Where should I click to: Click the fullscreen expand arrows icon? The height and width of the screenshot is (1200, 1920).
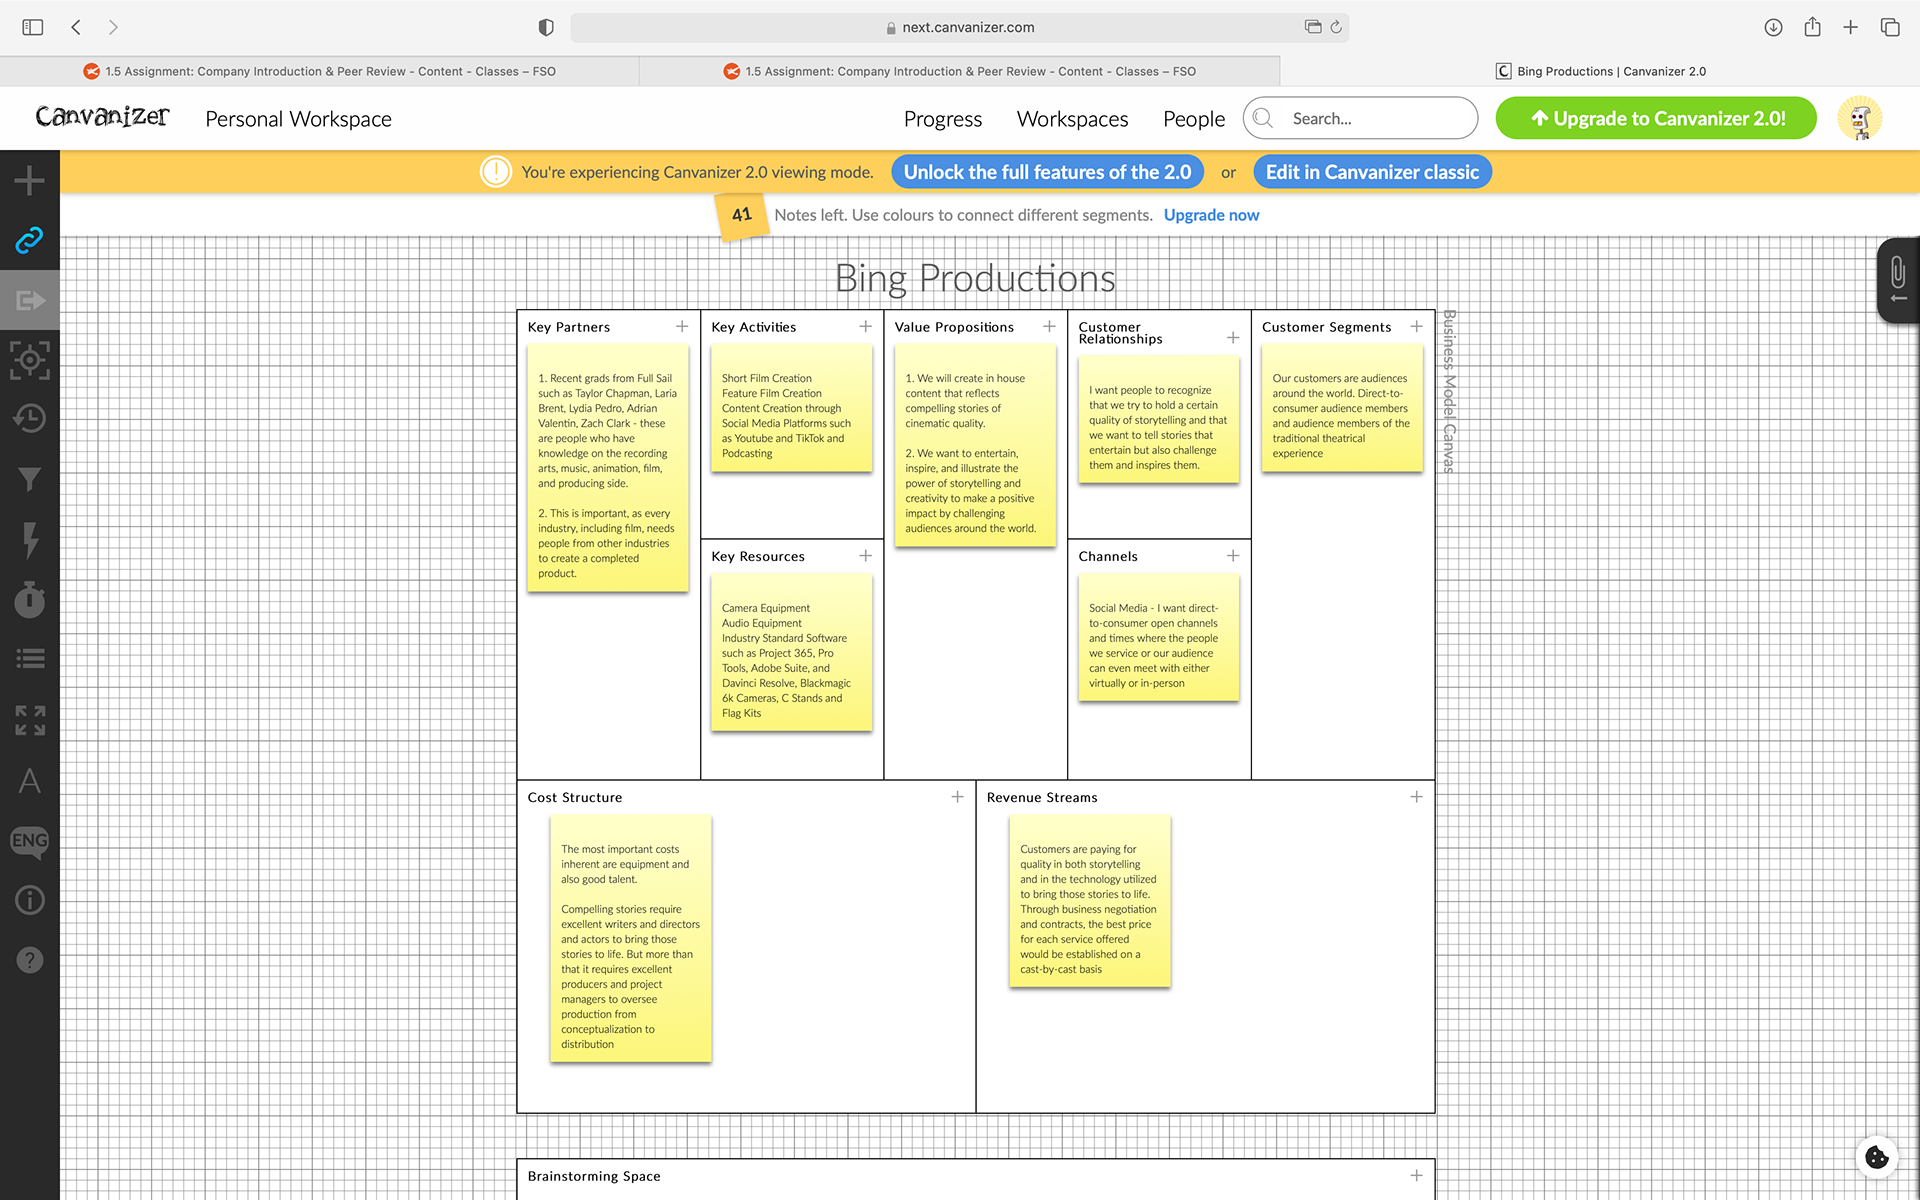30,720
